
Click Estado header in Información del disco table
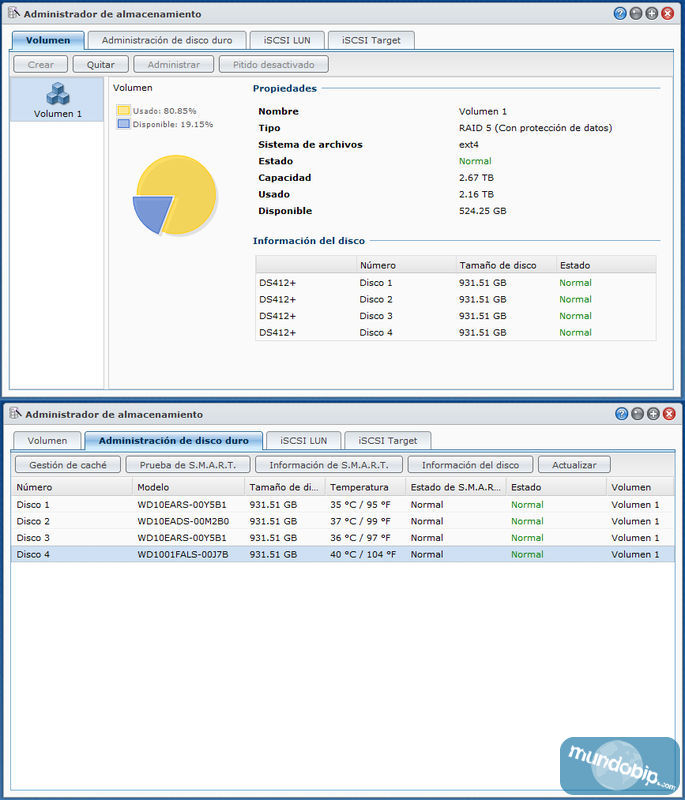click(x=605, y=265)
